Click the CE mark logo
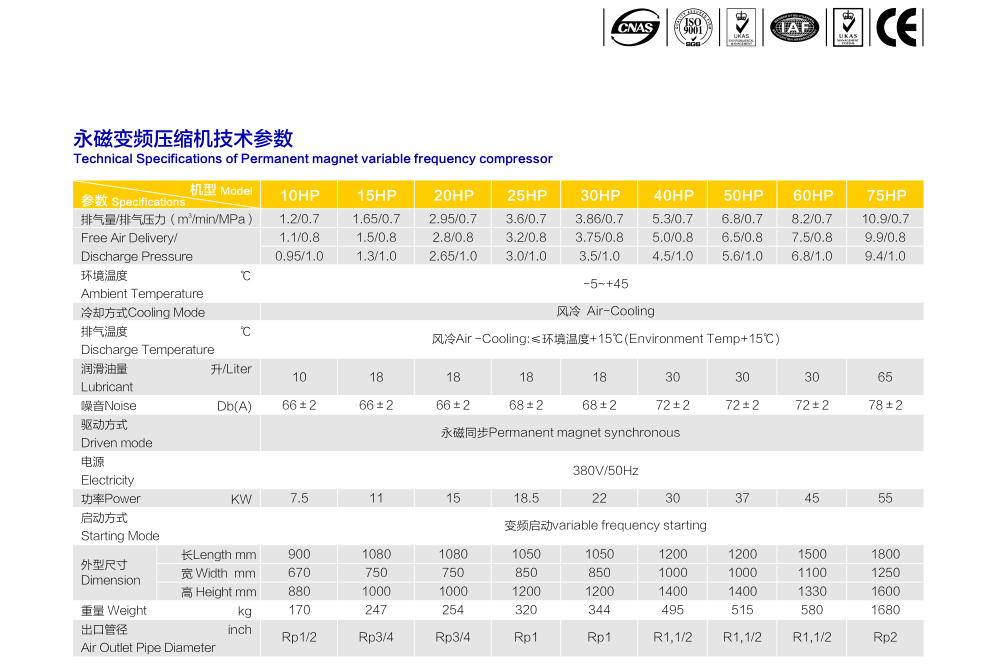This screenshot has height=671, width=1000. tap(897, 27)
